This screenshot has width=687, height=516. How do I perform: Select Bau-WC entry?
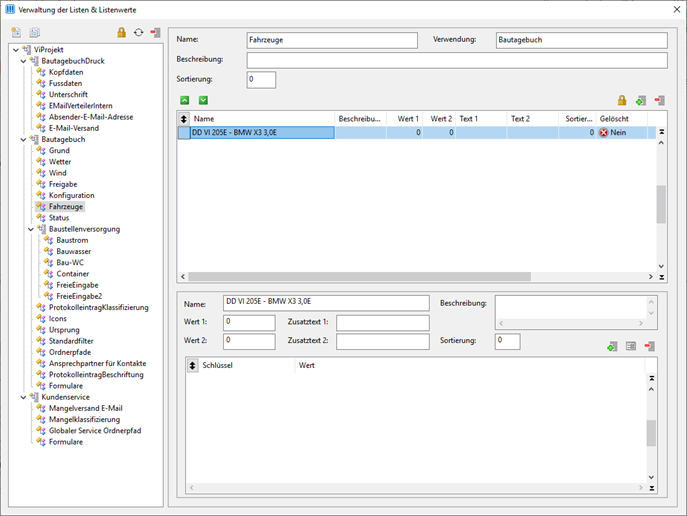70,263
